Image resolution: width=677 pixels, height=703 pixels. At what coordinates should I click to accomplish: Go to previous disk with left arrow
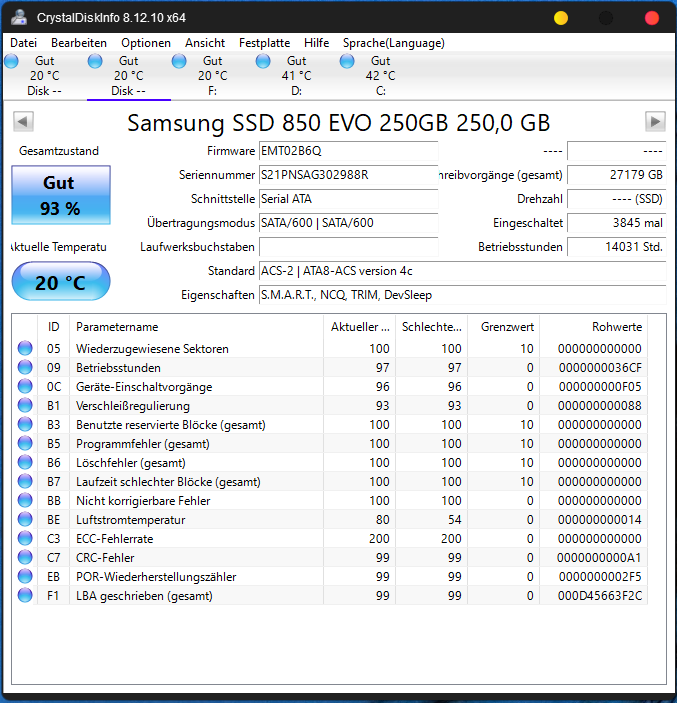pos(23,122)
